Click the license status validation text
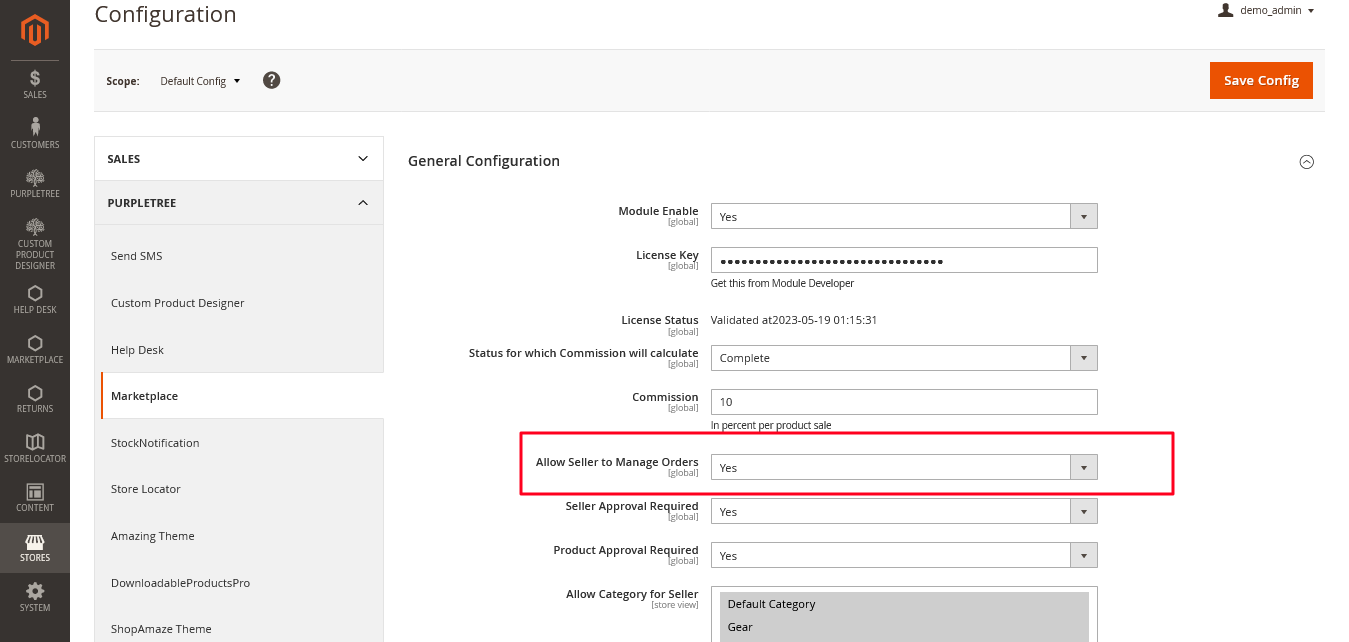Screen dimensions: 1349x642 793,320
